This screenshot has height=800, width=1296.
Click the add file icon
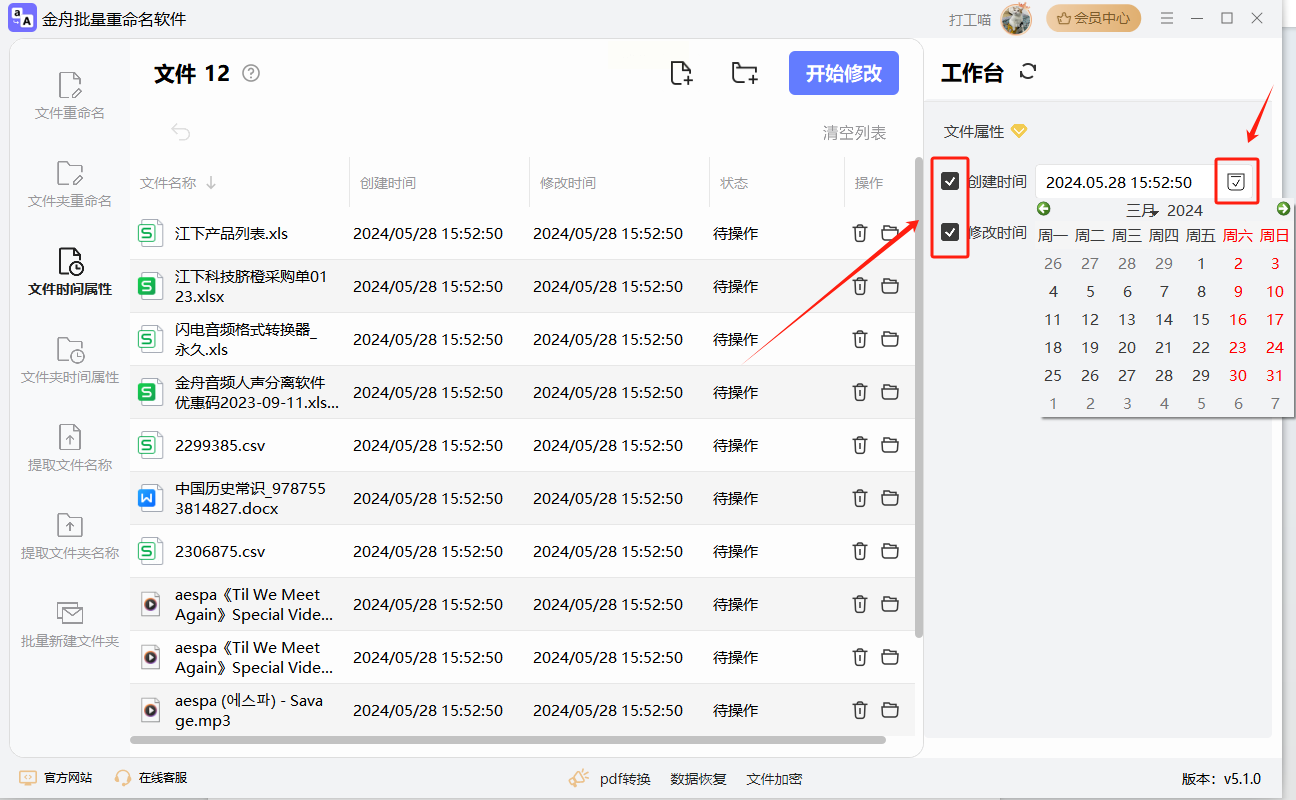point(681,73)
